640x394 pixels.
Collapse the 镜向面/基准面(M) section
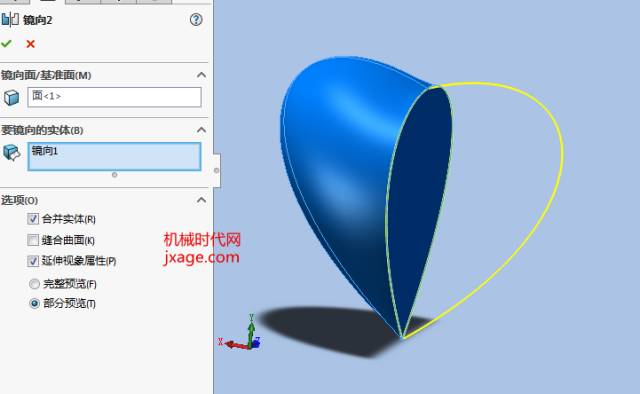click(201, 75)
